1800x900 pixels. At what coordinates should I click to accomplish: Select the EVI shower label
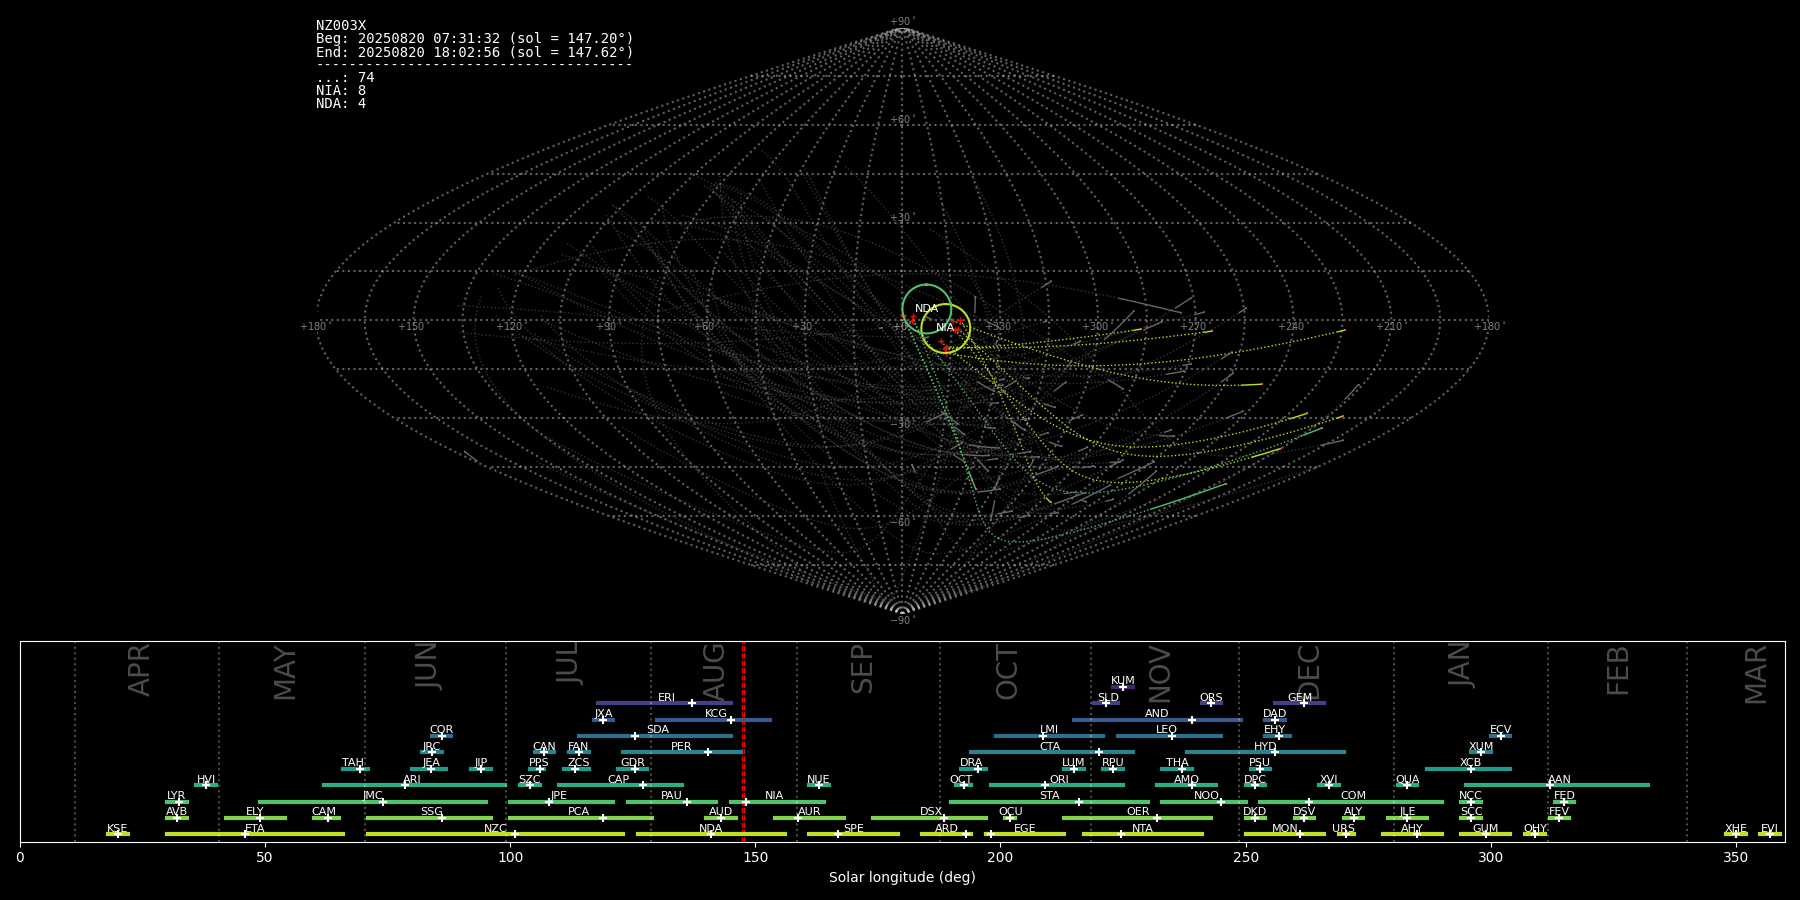point(1769,829)
